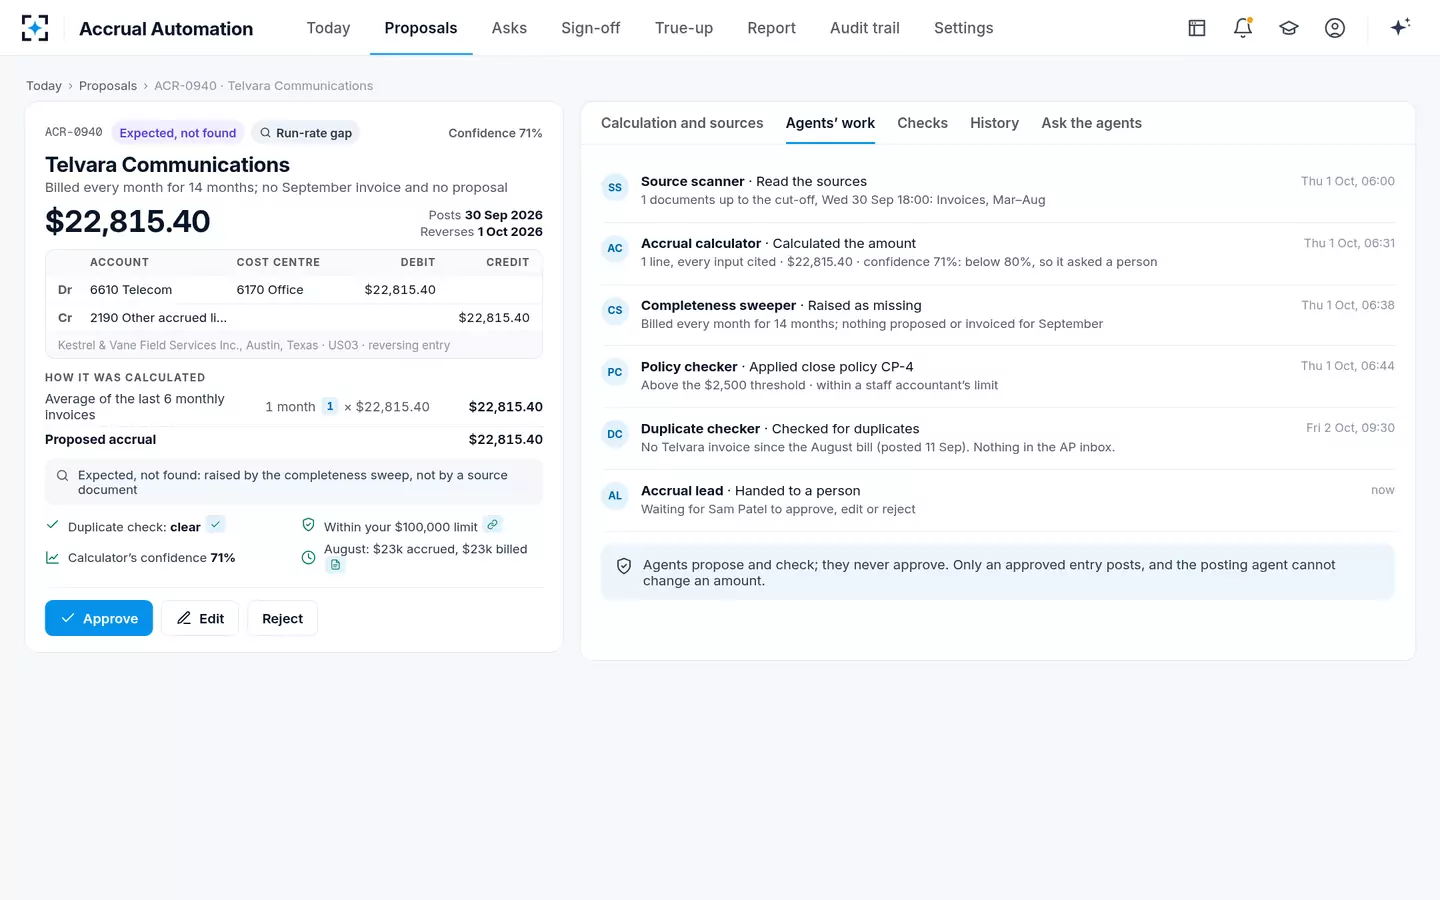Screen dimensions: 1440x900
Task: Click the Today breadcrumb link
Action: click(44, 86)
